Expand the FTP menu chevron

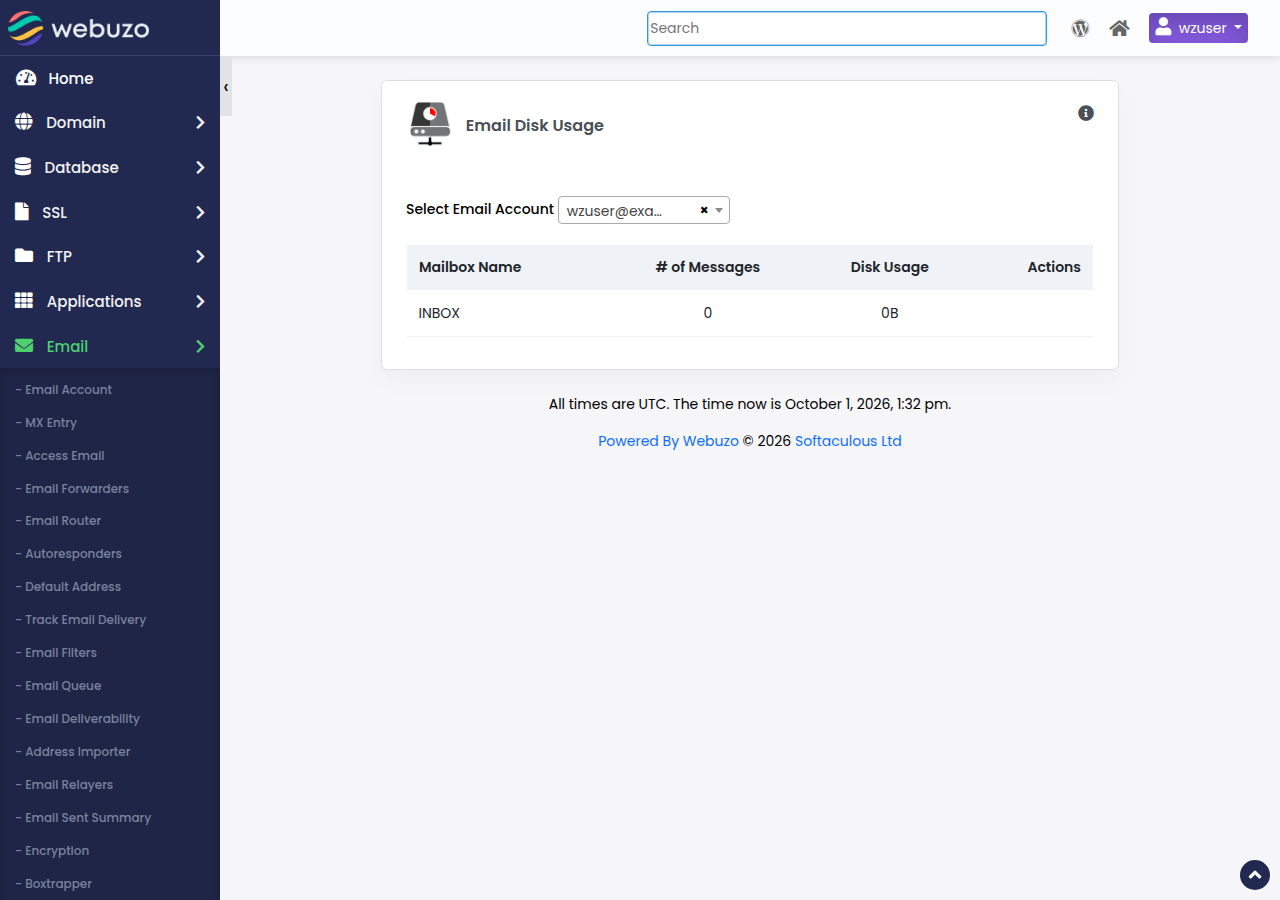[200, 256]
